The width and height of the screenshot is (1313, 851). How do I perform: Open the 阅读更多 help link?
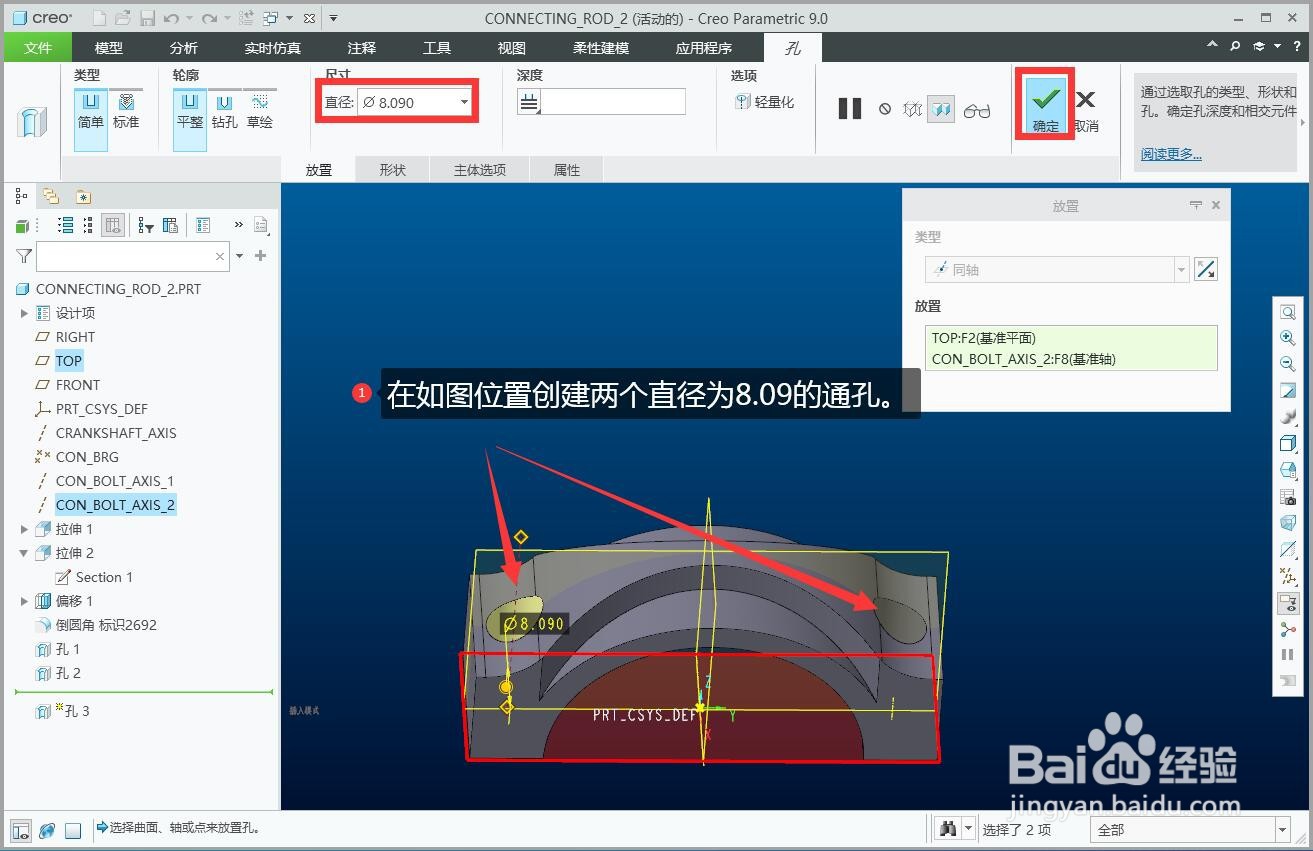pyautogui.click(x=1171, y=154)
